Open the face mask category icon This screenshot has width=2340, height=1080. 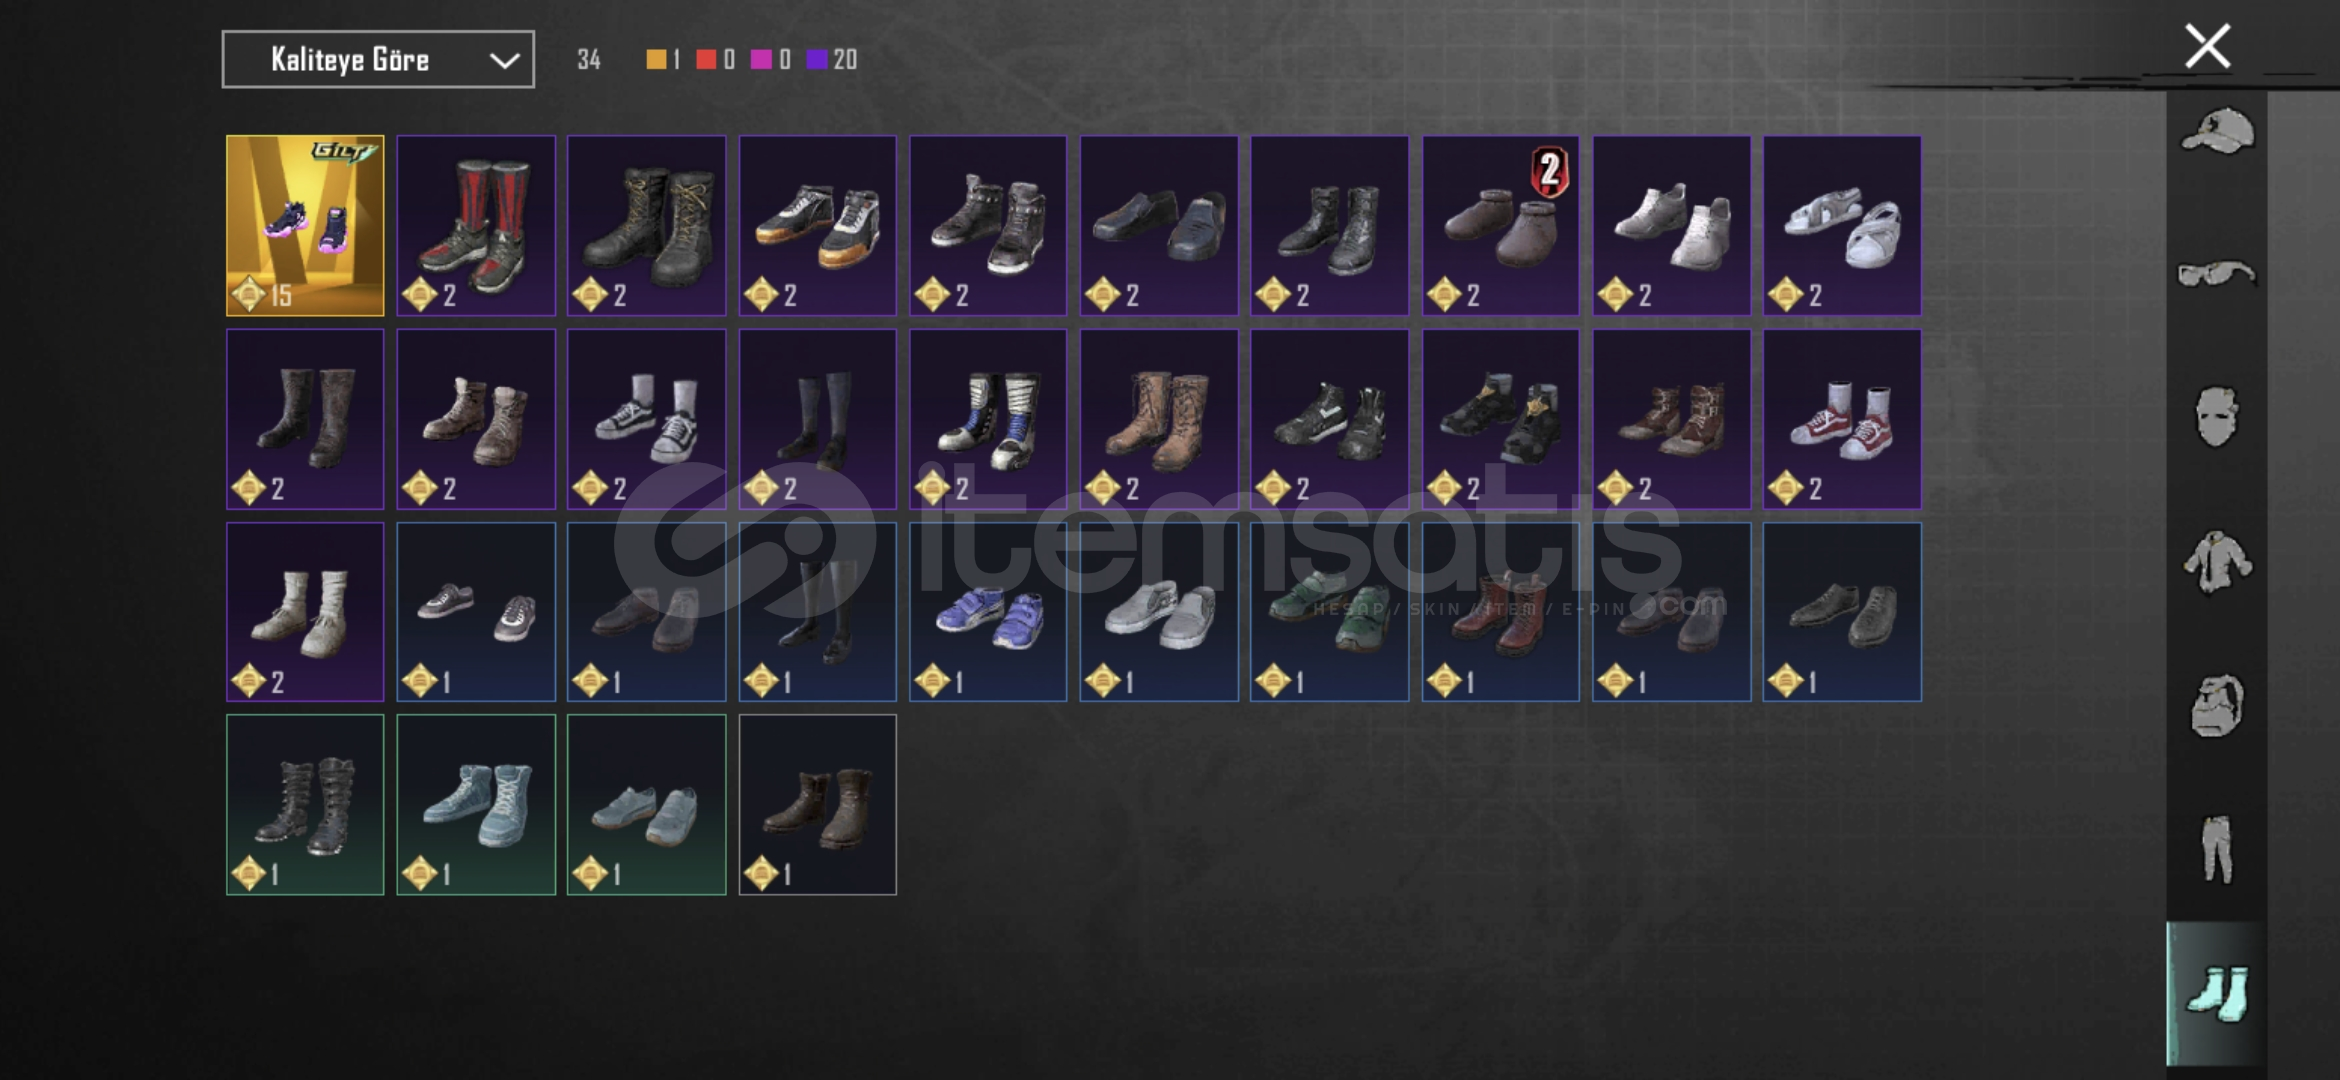[2217, 416]
